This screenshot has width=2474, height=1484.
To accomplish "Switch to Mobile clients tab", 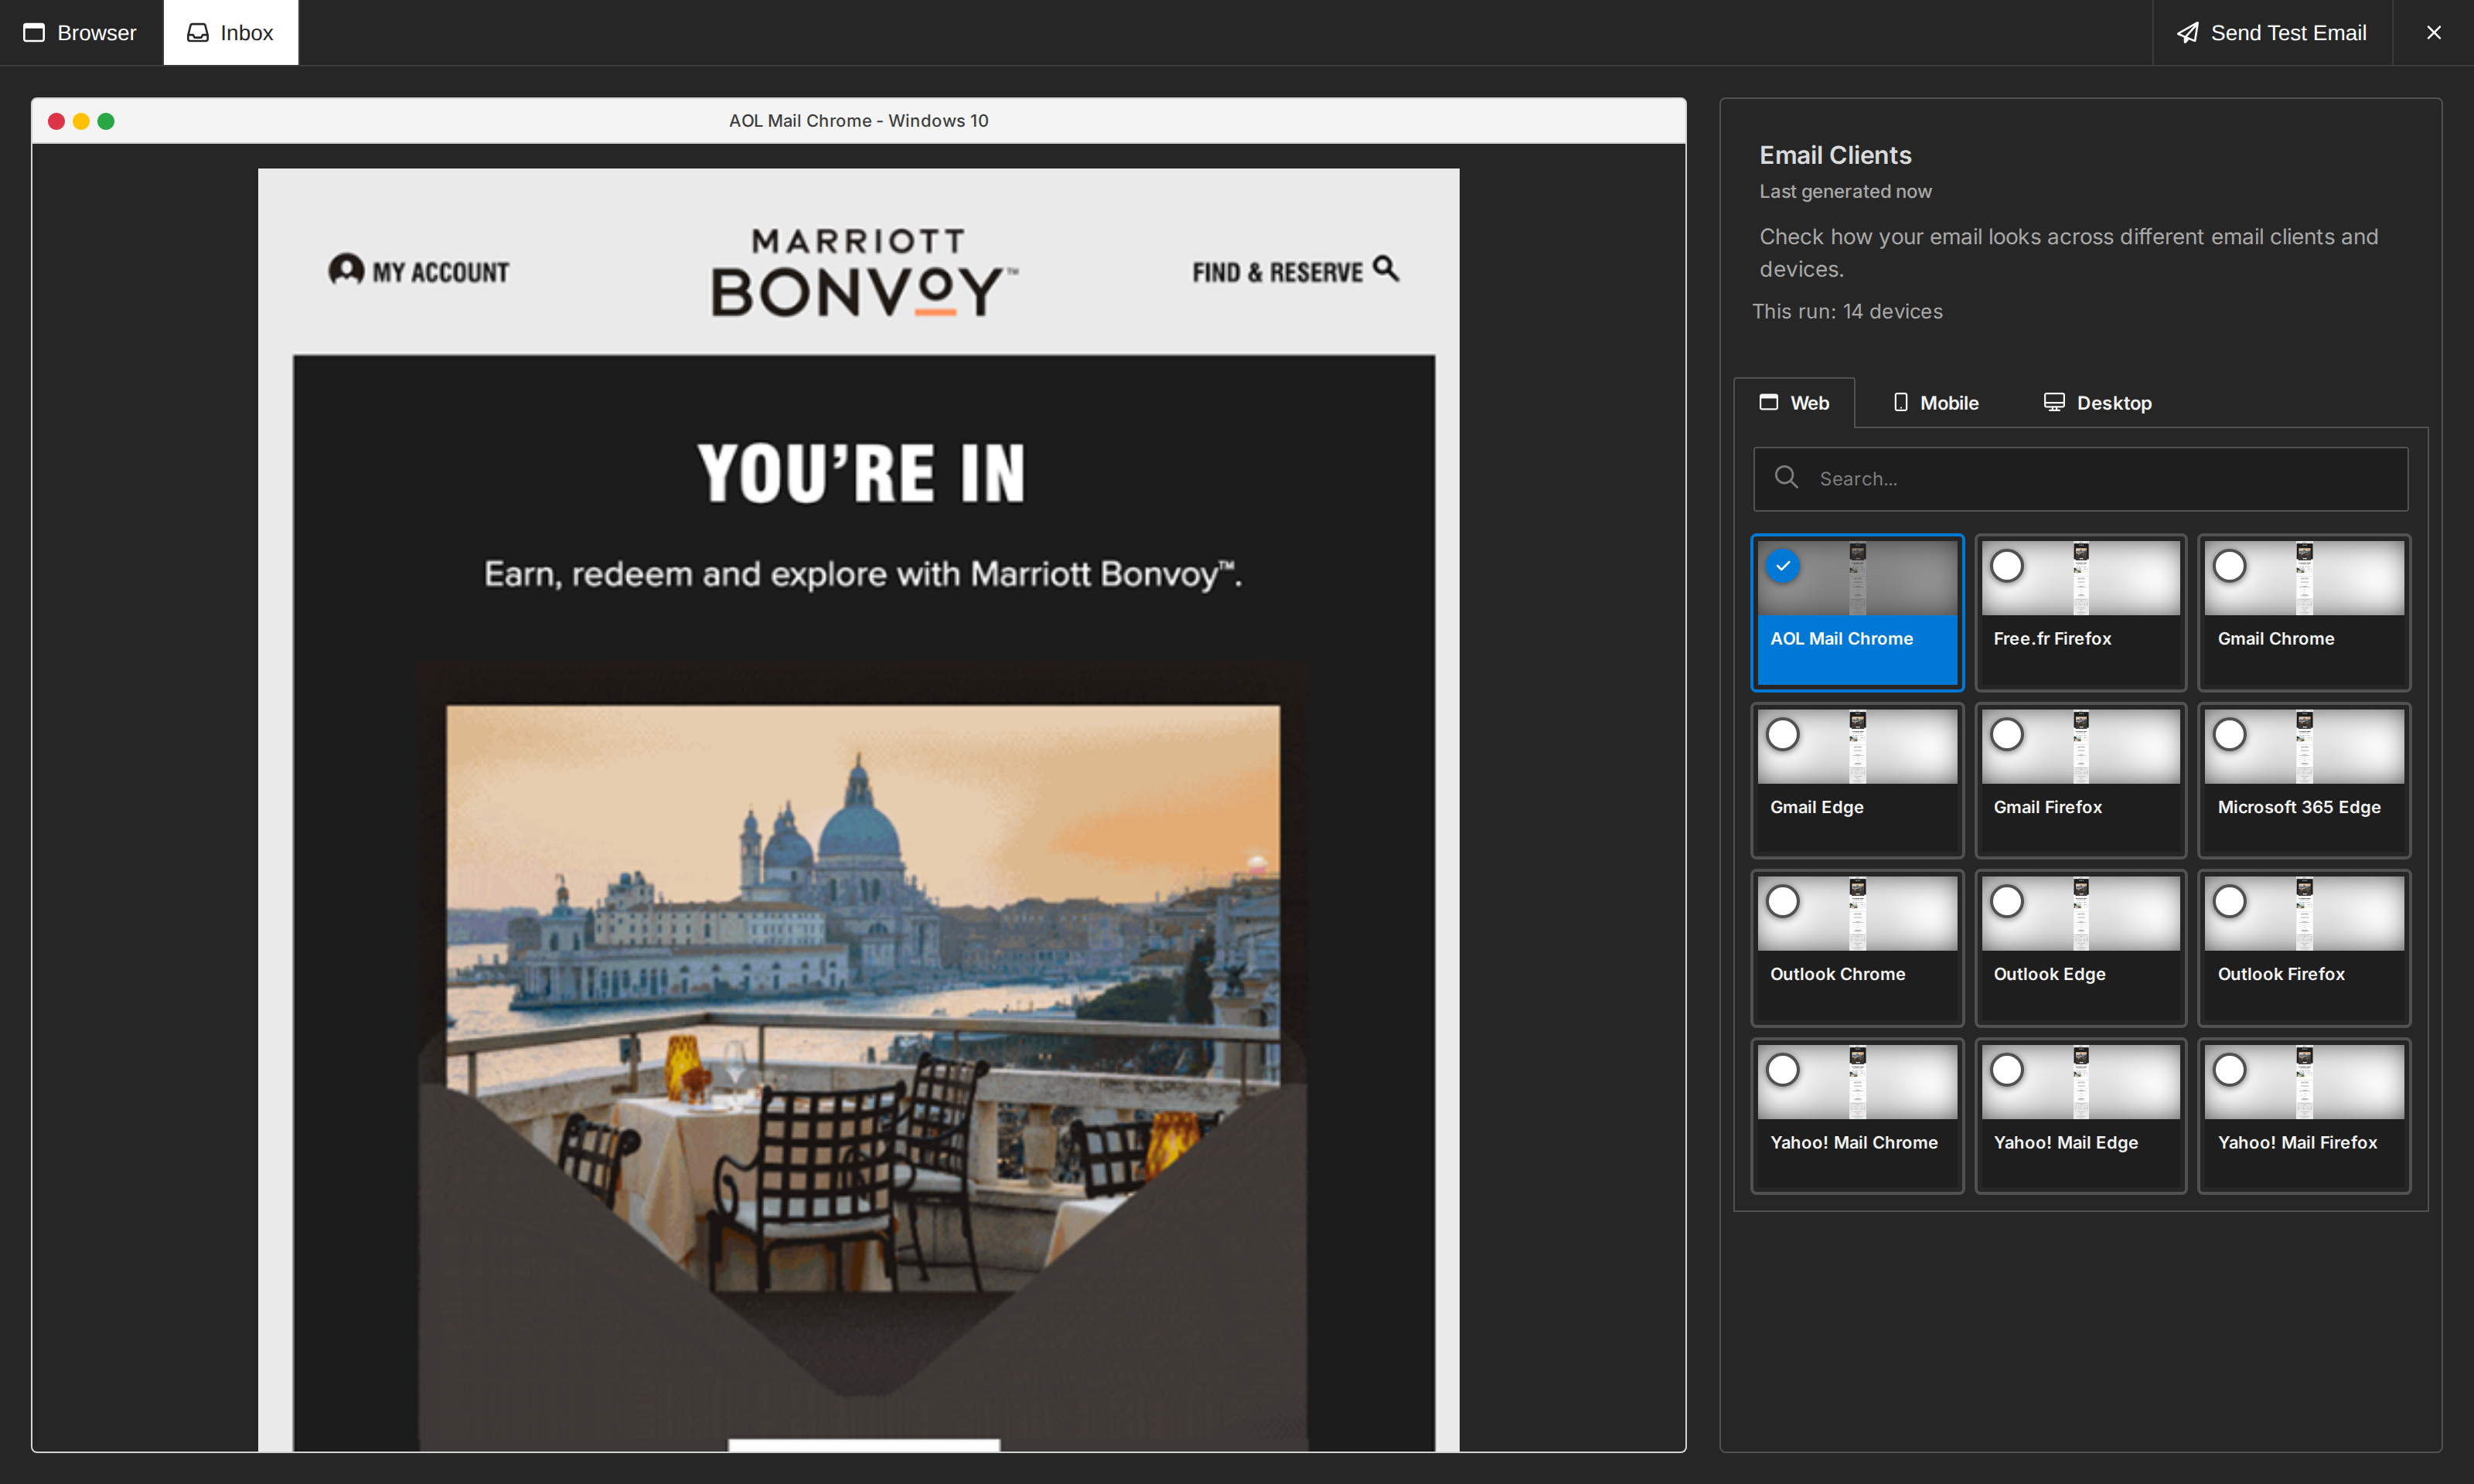I will [x=1936, y=402].
